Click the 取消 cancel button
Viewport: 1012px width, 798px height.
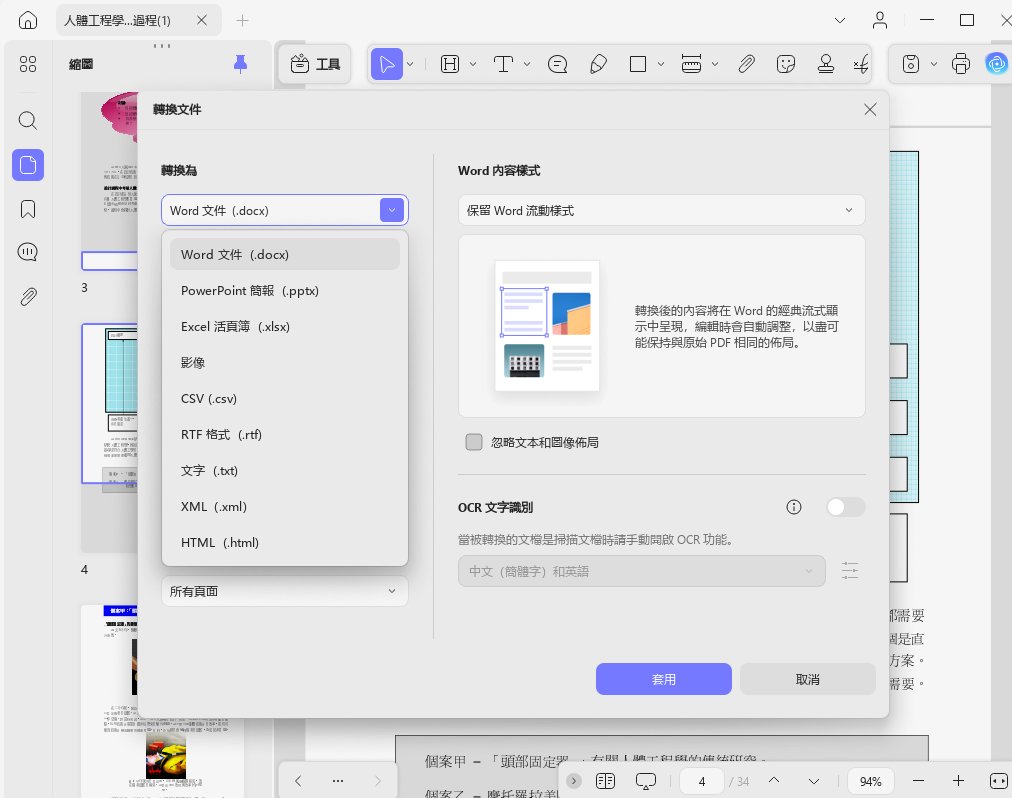807,679
